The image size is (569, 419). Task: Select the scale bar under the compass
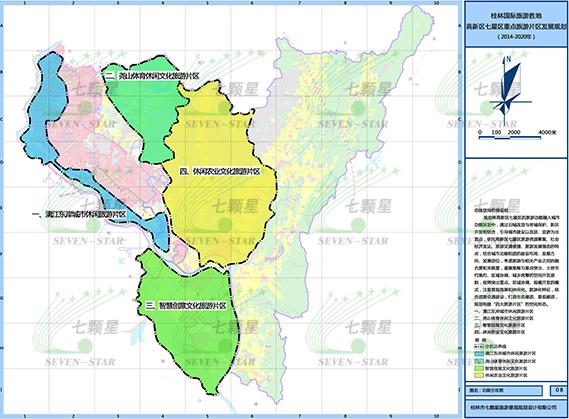point(517,134)
